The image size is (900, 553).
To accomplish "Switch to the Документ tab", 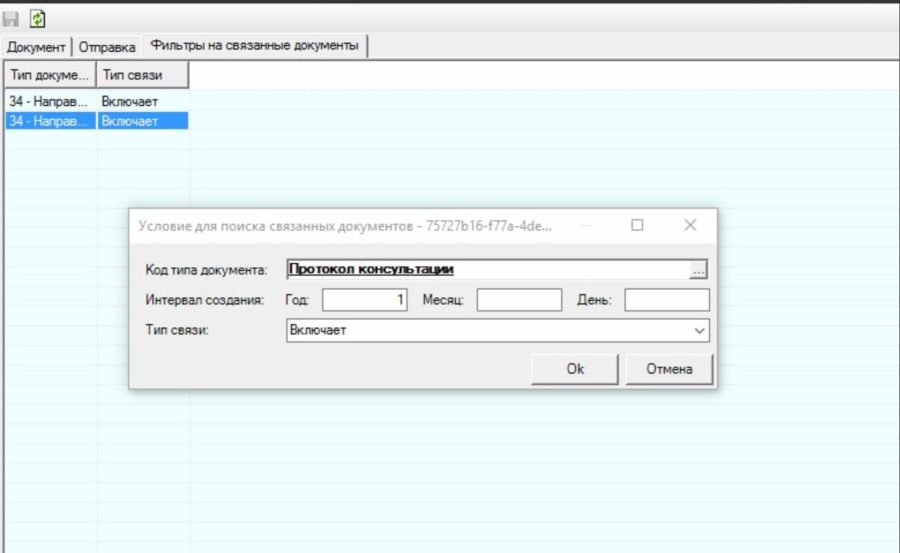I will click(x=36, y=47).
